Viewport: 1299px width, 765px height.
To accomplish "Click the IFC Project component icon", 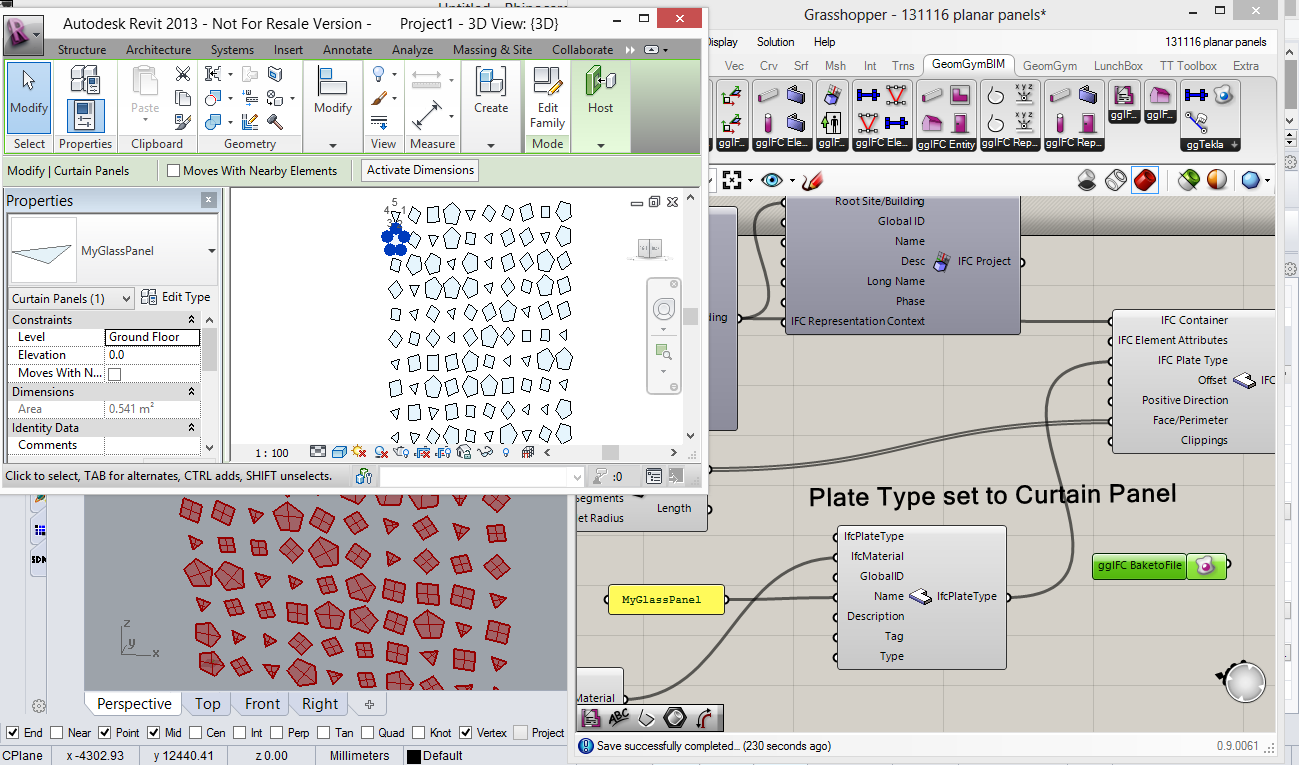I will (x=940, y=261).
